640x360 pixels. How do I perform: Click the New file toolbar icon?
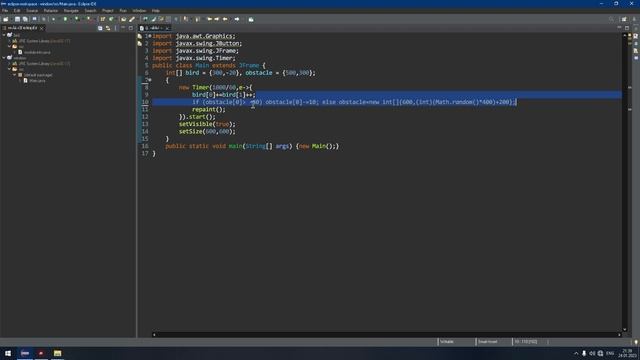6,19
